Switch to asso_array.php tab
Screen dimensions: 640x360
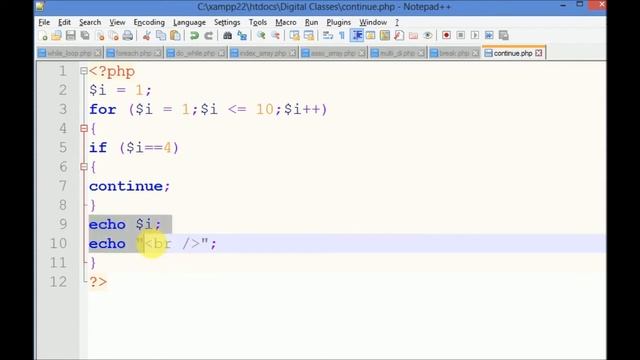[333, 53]
